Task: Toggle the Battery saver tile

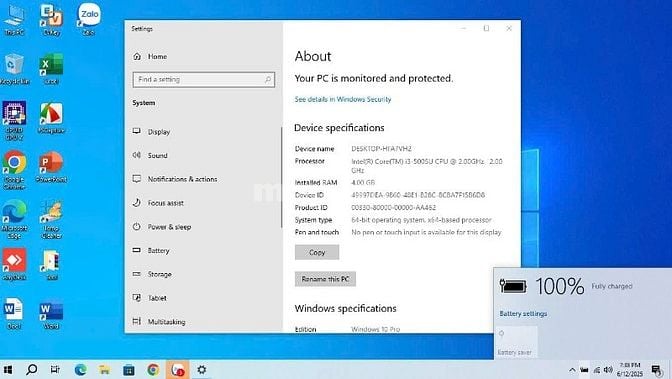Action: click(516, 342)
